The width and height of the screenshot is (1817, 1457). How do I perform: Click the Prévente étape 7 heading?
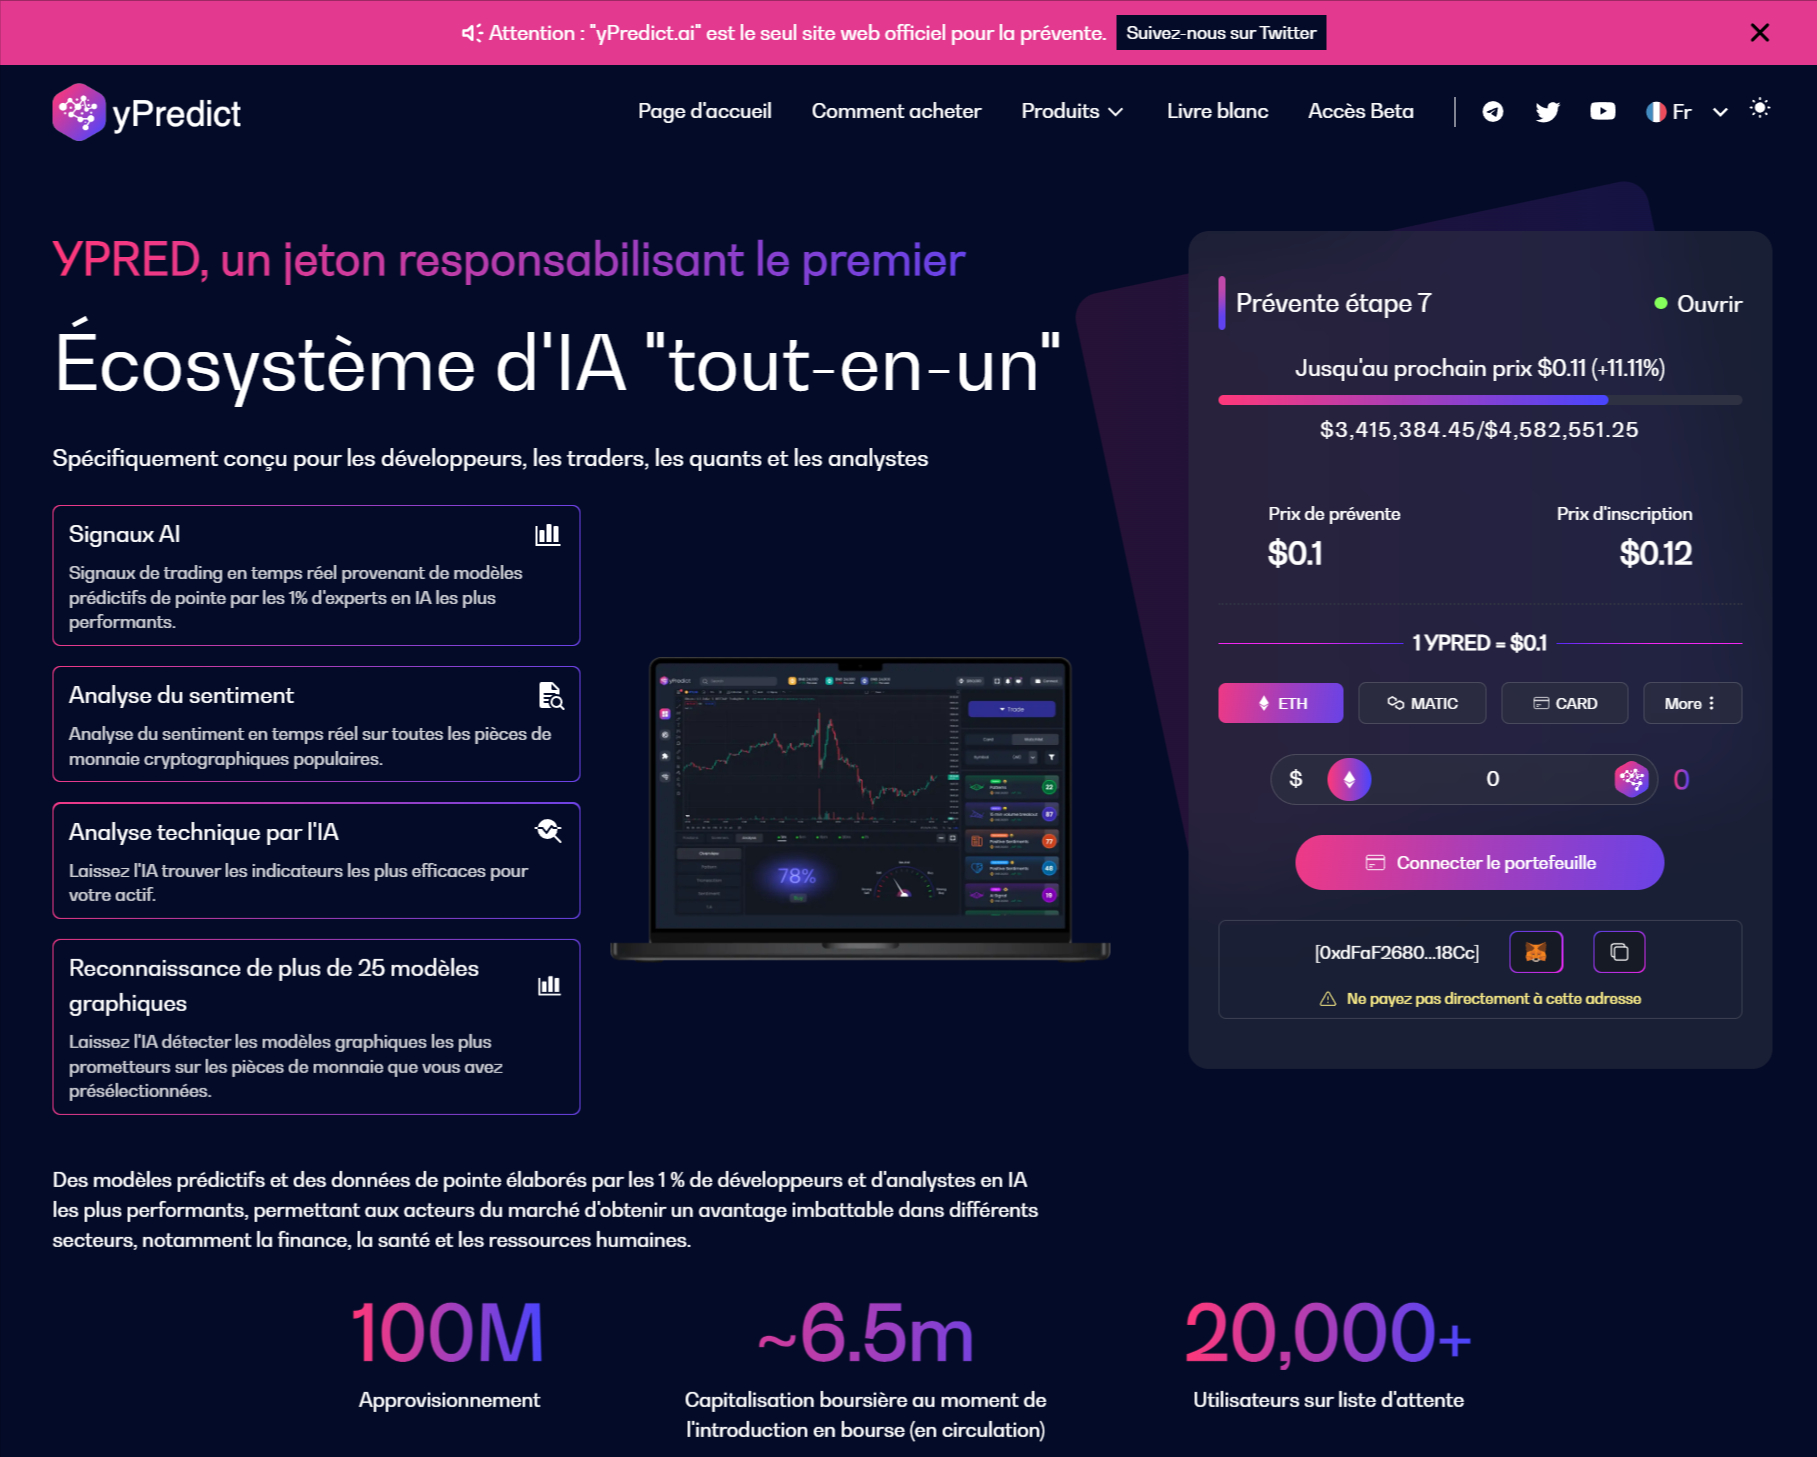click(x=1333, y=303)
